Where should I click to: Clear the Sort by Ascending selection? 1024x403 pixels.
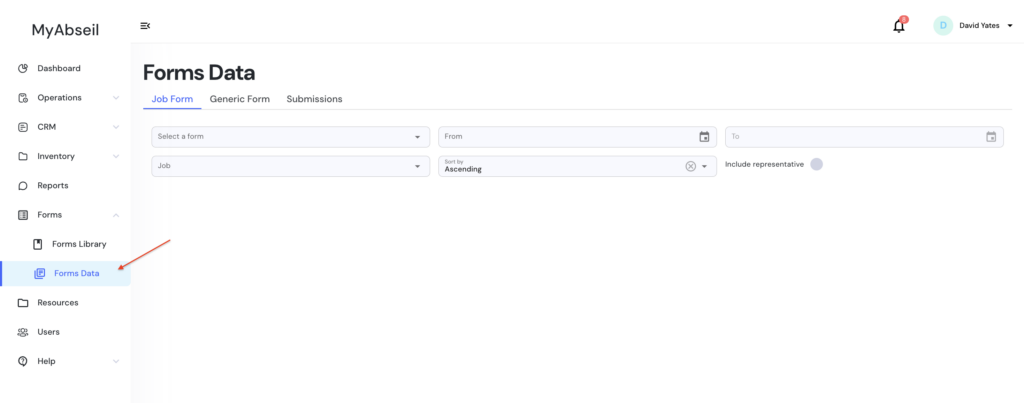click(x=690, y=166)
